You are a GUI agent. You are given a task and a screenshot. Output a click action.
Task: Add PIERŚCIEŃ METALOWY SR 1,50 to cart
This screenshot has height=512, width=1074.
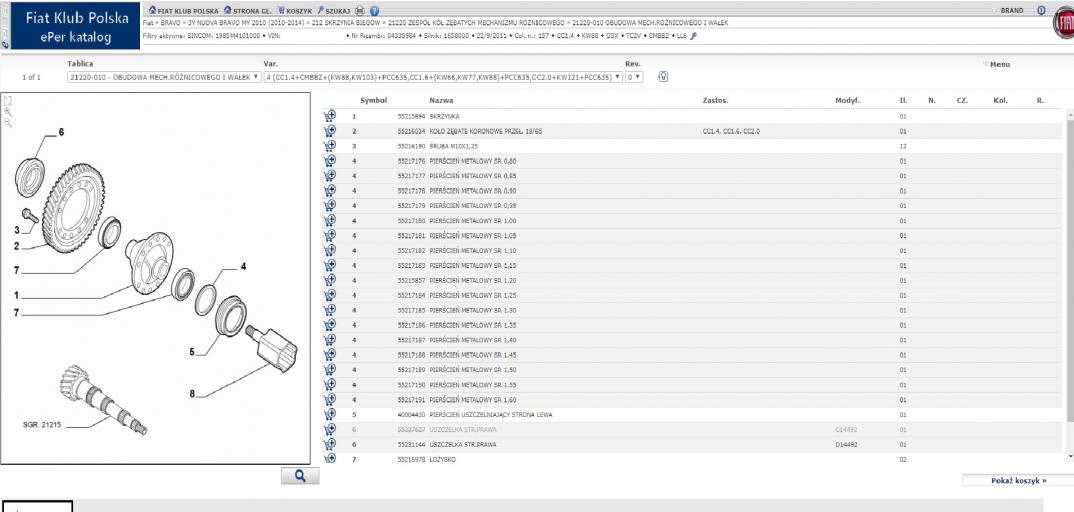click(x=329, y=369)
